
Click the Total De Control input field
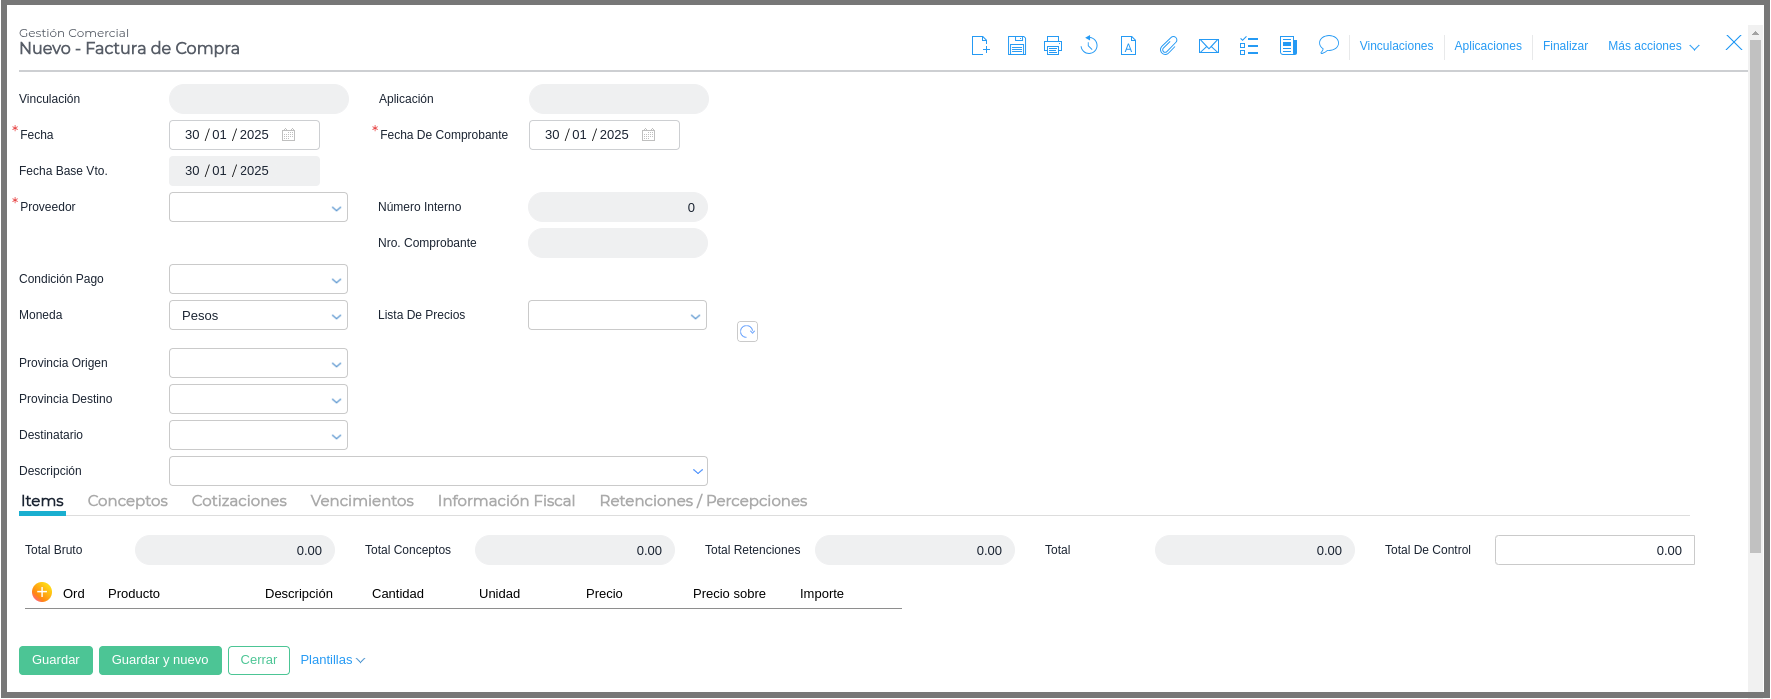click(x=1595, y=550)
